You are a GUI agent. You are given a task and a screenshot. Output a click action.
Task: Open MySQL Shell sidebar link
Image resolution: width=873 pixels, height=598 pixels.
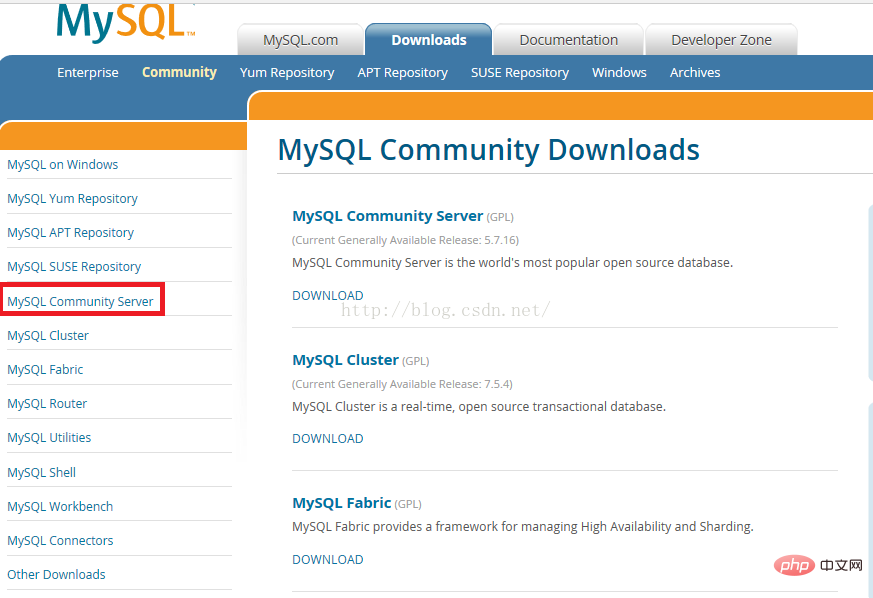42,473
